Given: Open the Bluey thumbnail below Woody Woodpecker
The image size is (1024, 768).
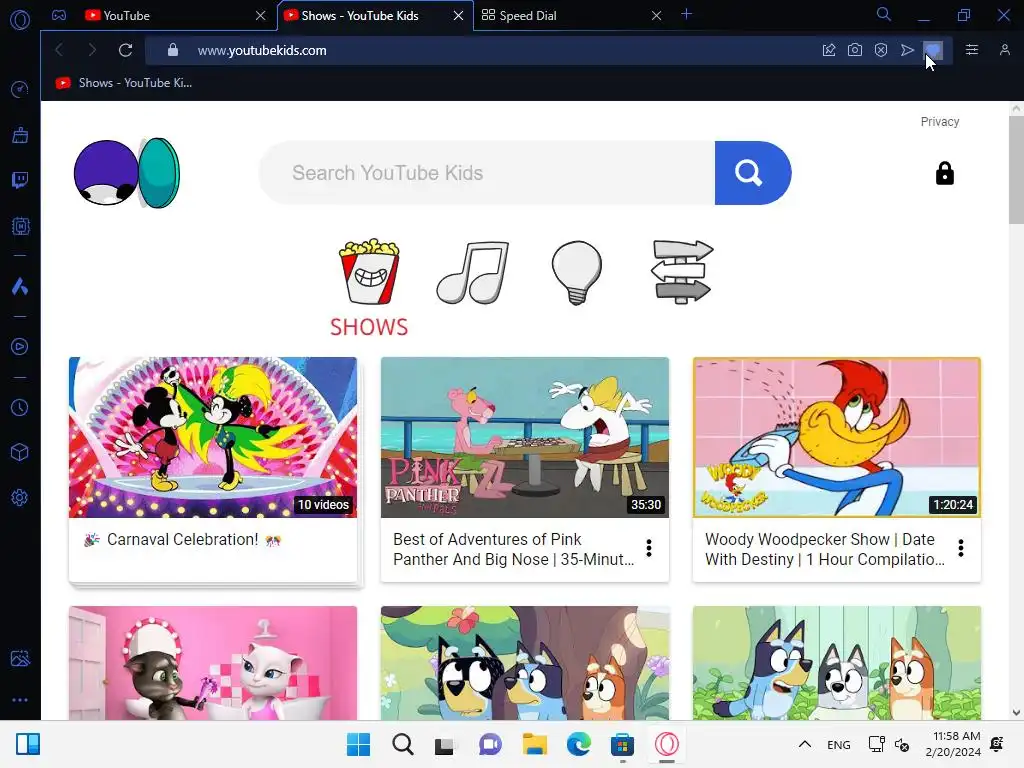Looking at the screenshot, I should [837, 663].
